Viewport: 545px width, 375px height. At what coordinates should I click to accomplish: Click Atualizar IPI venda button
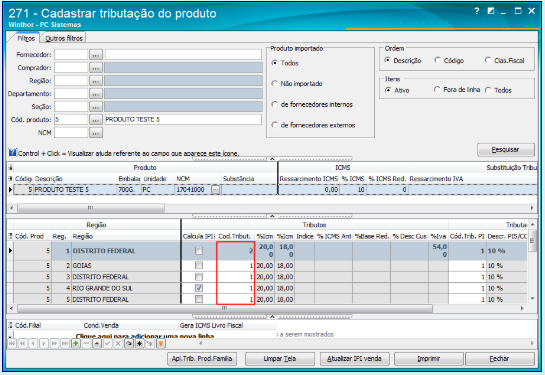[x=354, y=358]
